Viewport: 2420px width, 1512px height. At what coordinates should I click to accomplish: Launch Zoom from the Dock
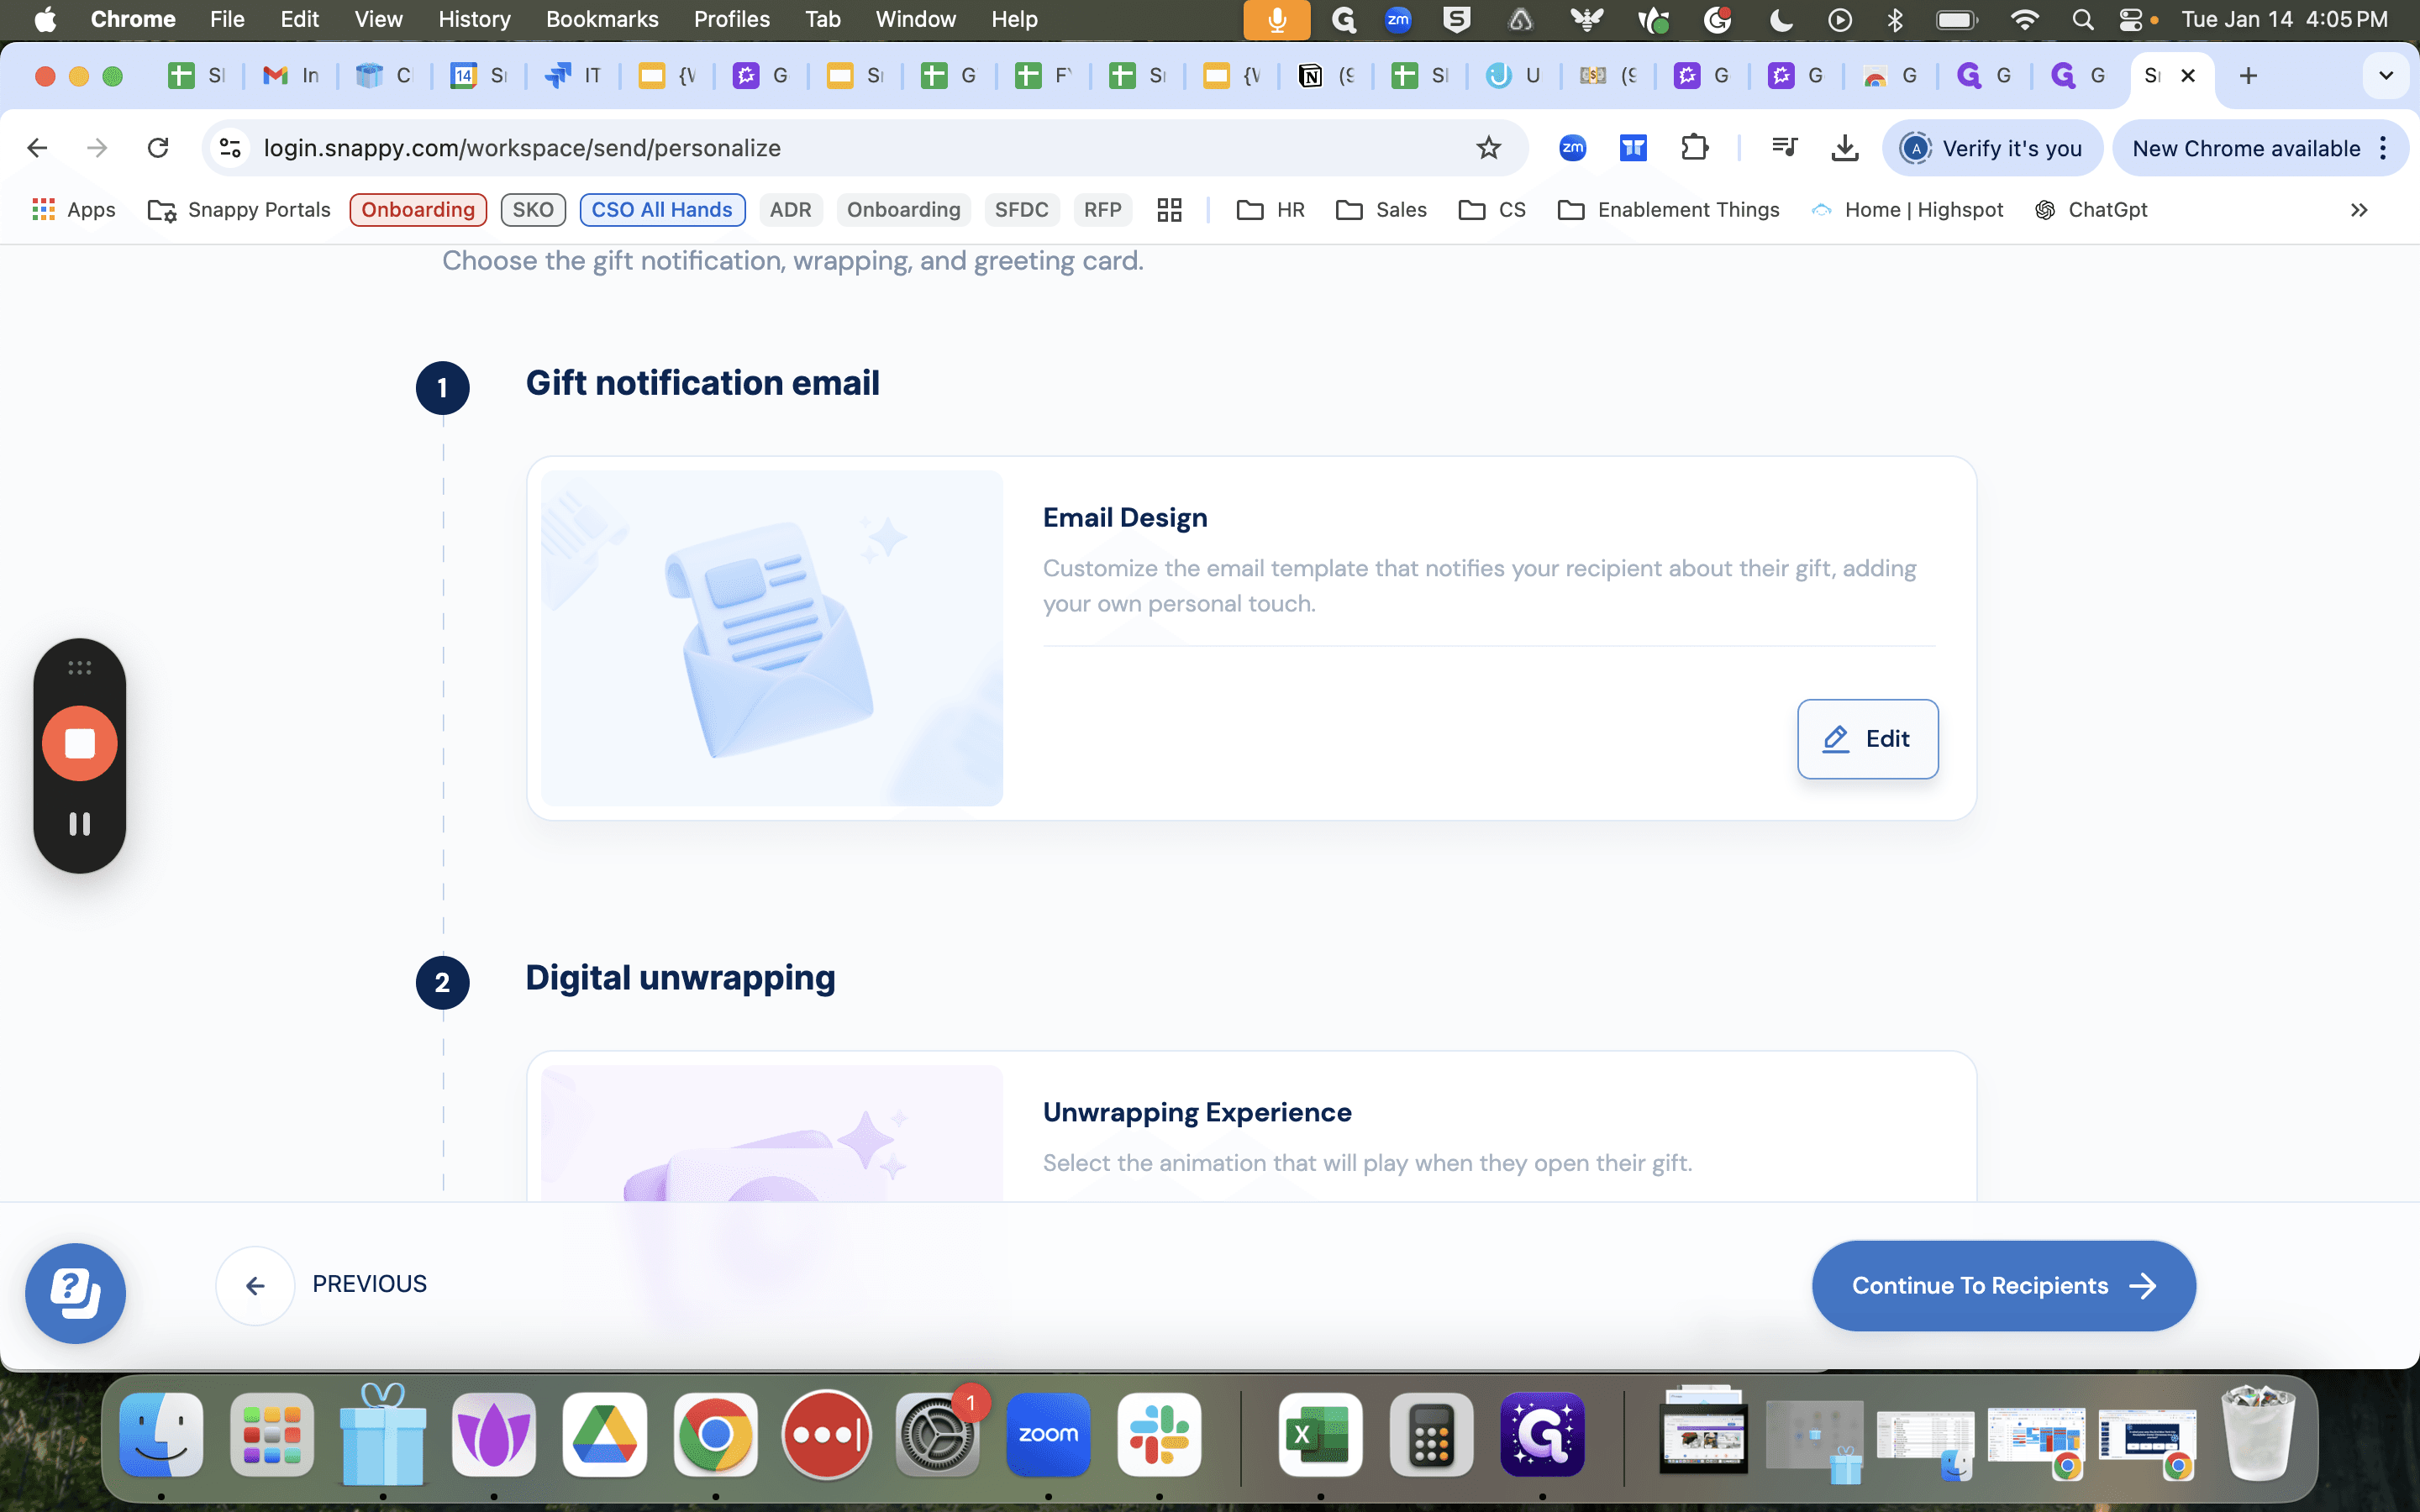[x=1048, y=1434]
